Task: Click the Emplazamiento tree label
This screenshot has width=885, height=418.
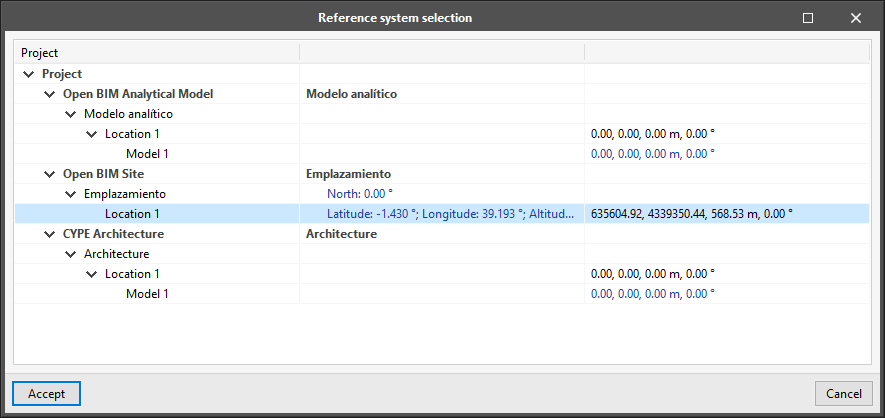Action: (x=125, y=194)
